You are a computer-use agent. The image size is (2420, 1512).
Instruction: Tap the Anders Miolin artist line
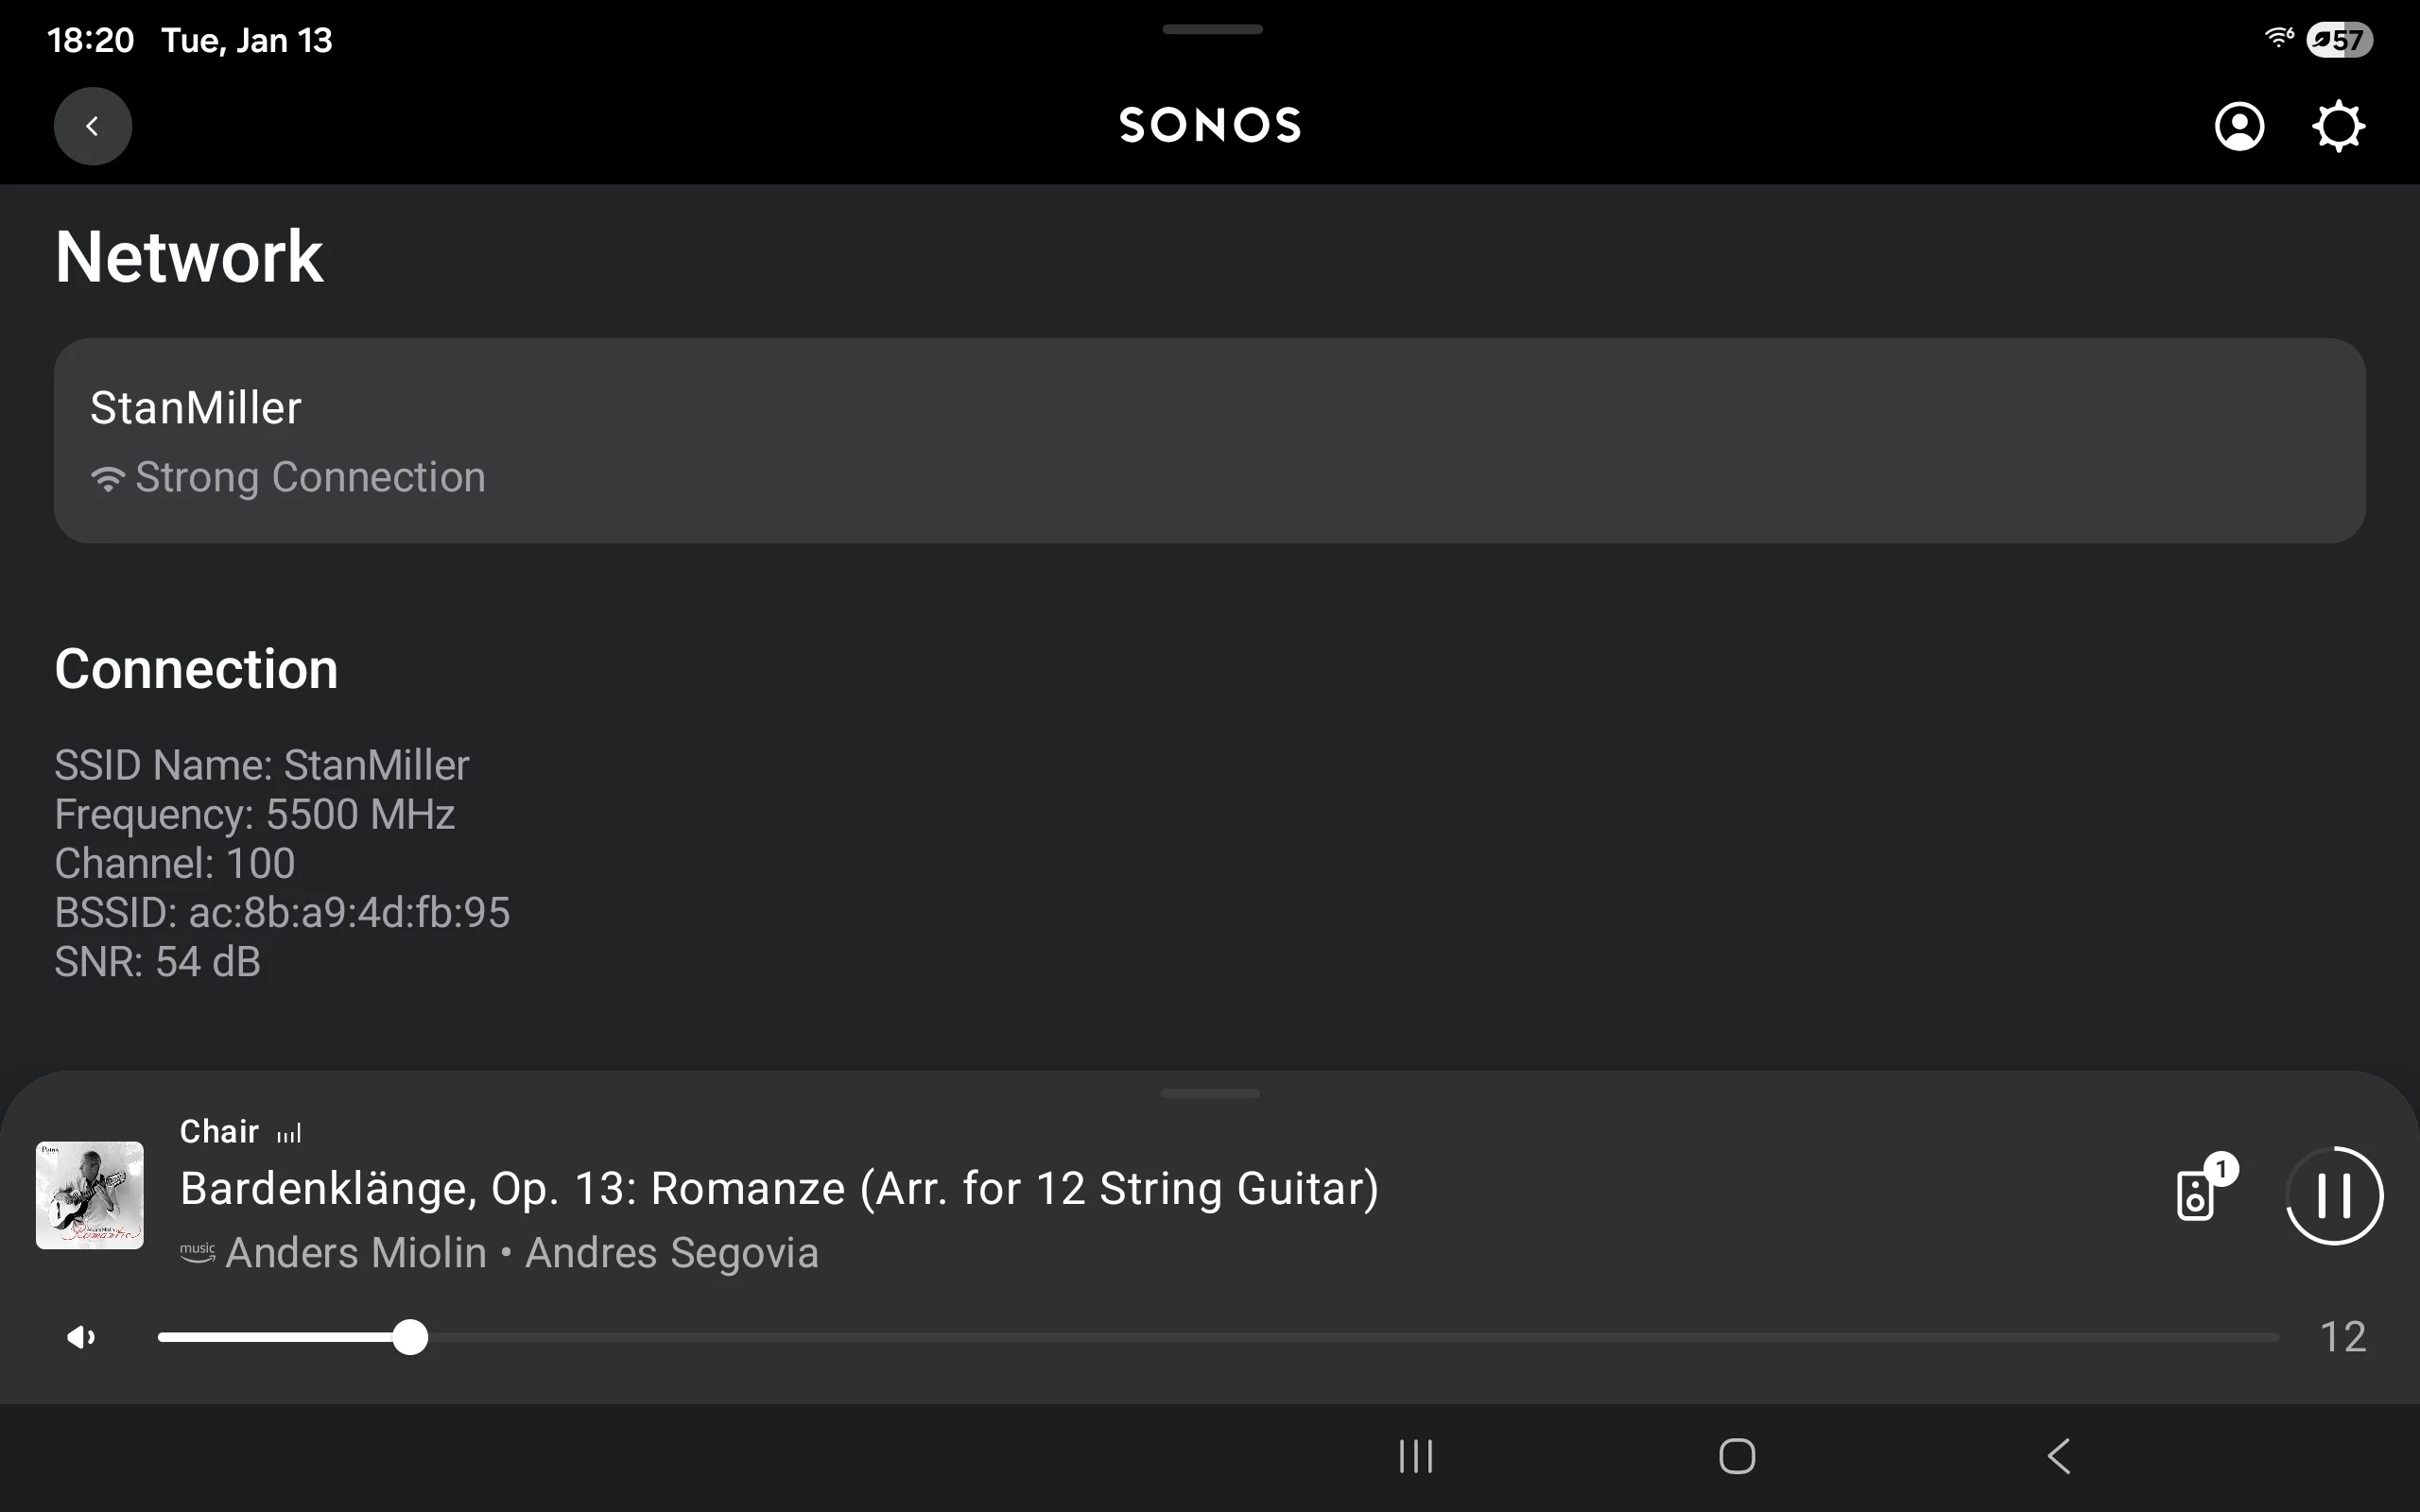click(x=521, y=1253)
